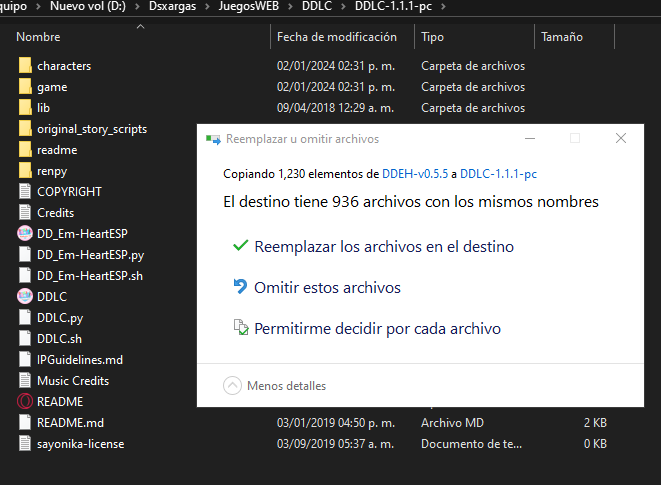This screenshot has width=661, height=485.
Task: Click the blue undo skip icon
Action: click(x=240, y=286)
